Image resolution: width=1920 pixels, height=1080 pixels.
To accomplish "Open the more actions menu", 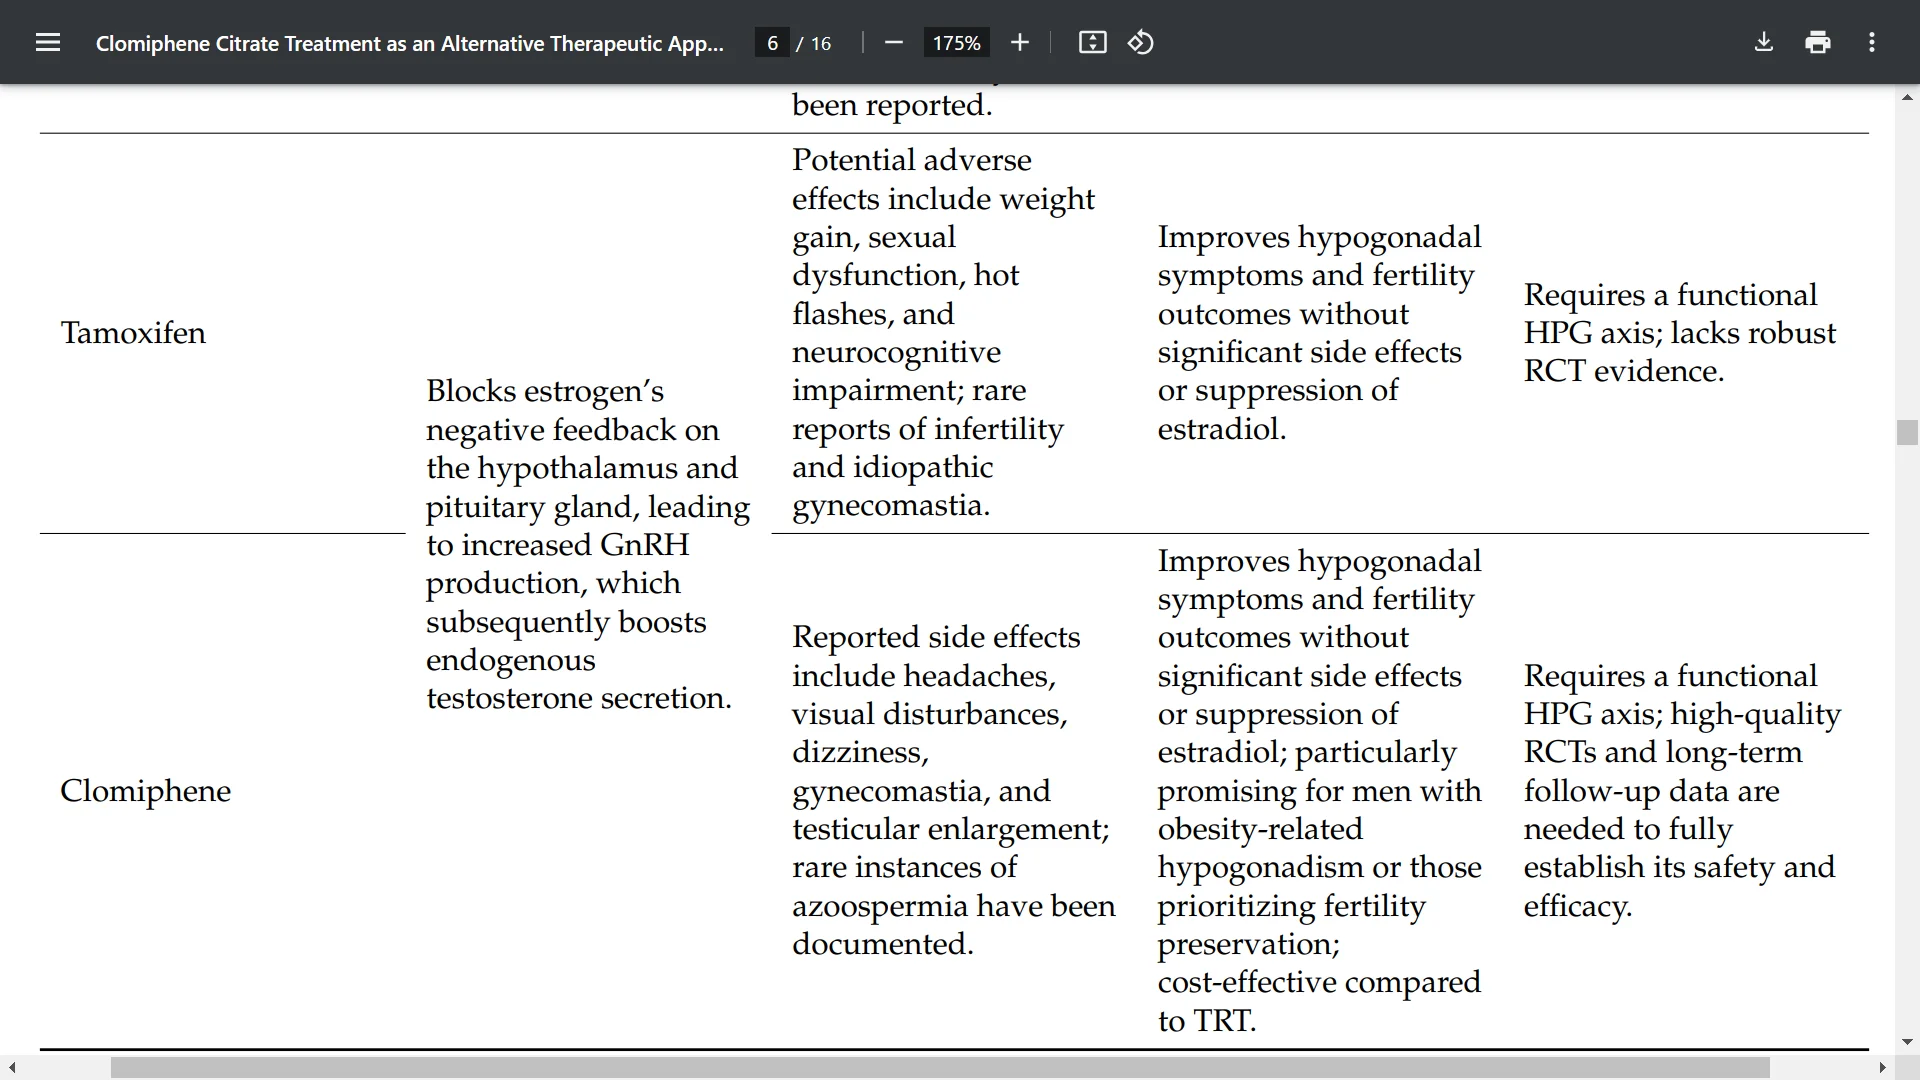I will [x=1872, y=42].
